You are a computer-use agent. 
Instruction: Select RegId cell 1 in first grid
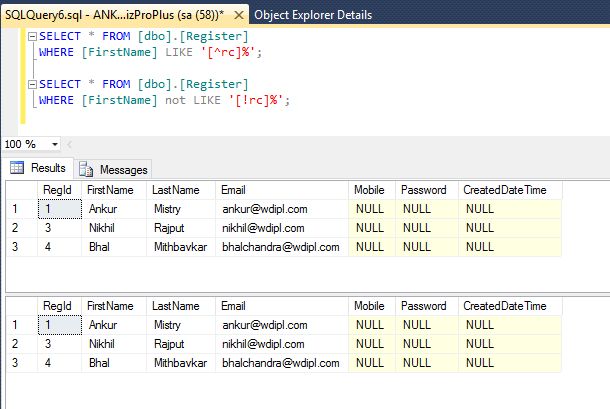[60, 209]
